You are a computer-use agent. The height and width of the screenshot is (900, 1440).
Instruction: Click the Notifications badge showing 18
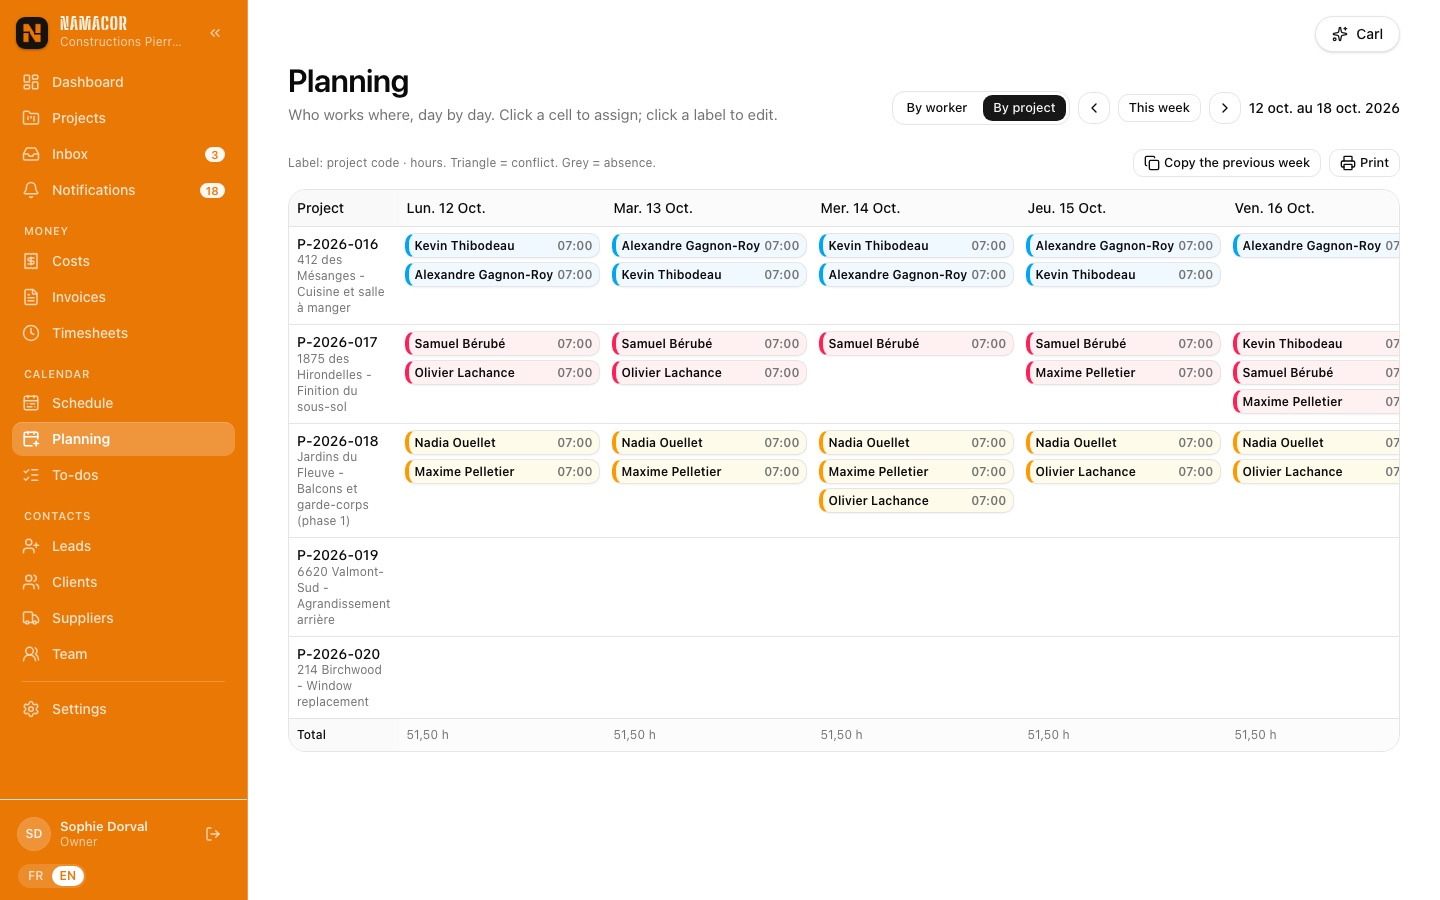212,190
